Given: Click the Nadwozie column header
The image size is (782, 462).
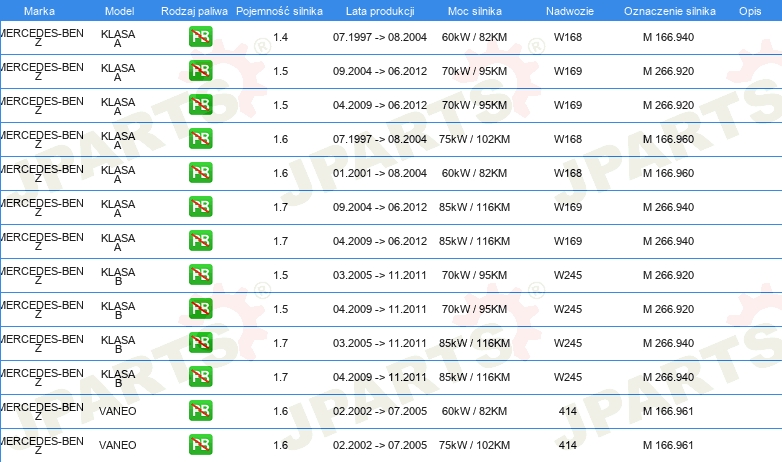Looking at the screenshot, I should [x=570, y=11].
